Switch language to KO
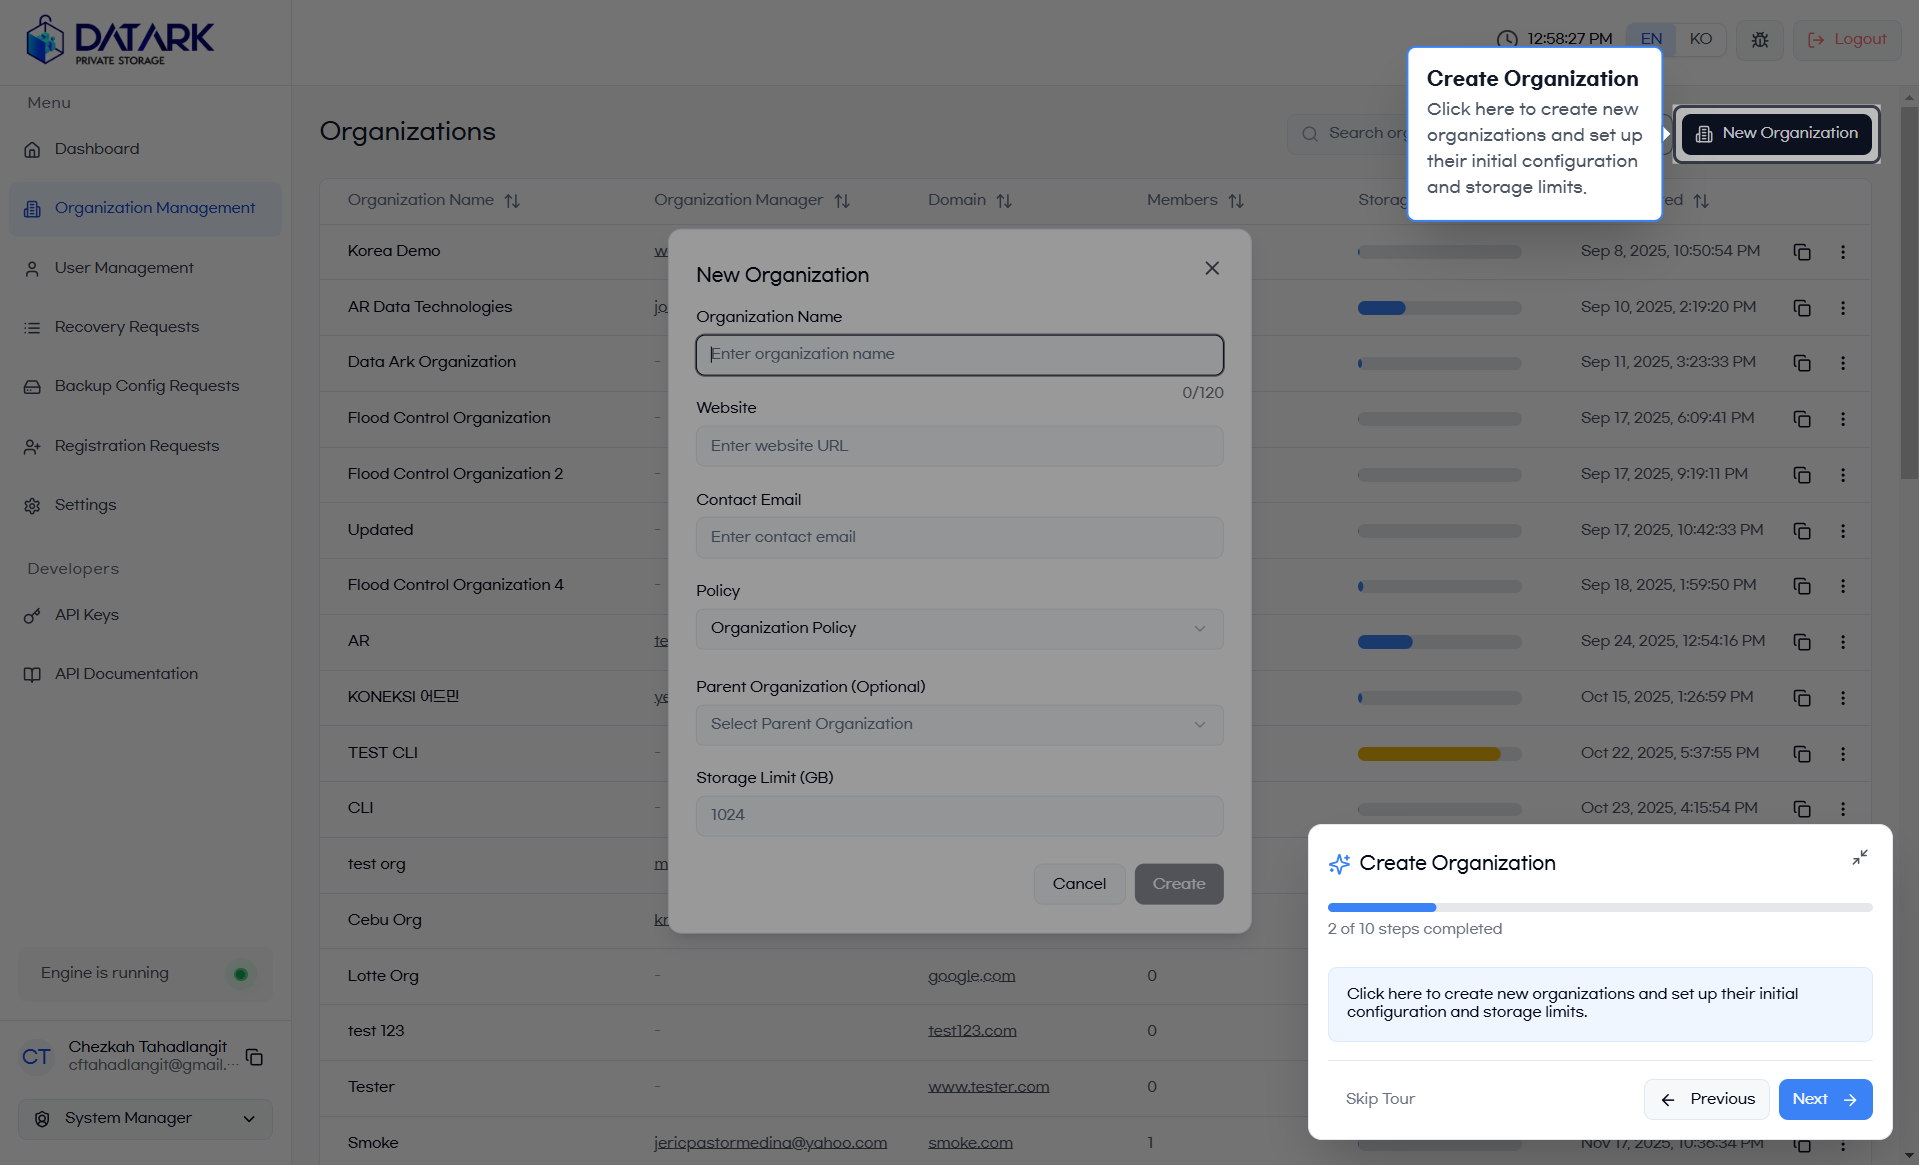The height and width of the screenshot is (1165, 1919). click(1700, 39)
